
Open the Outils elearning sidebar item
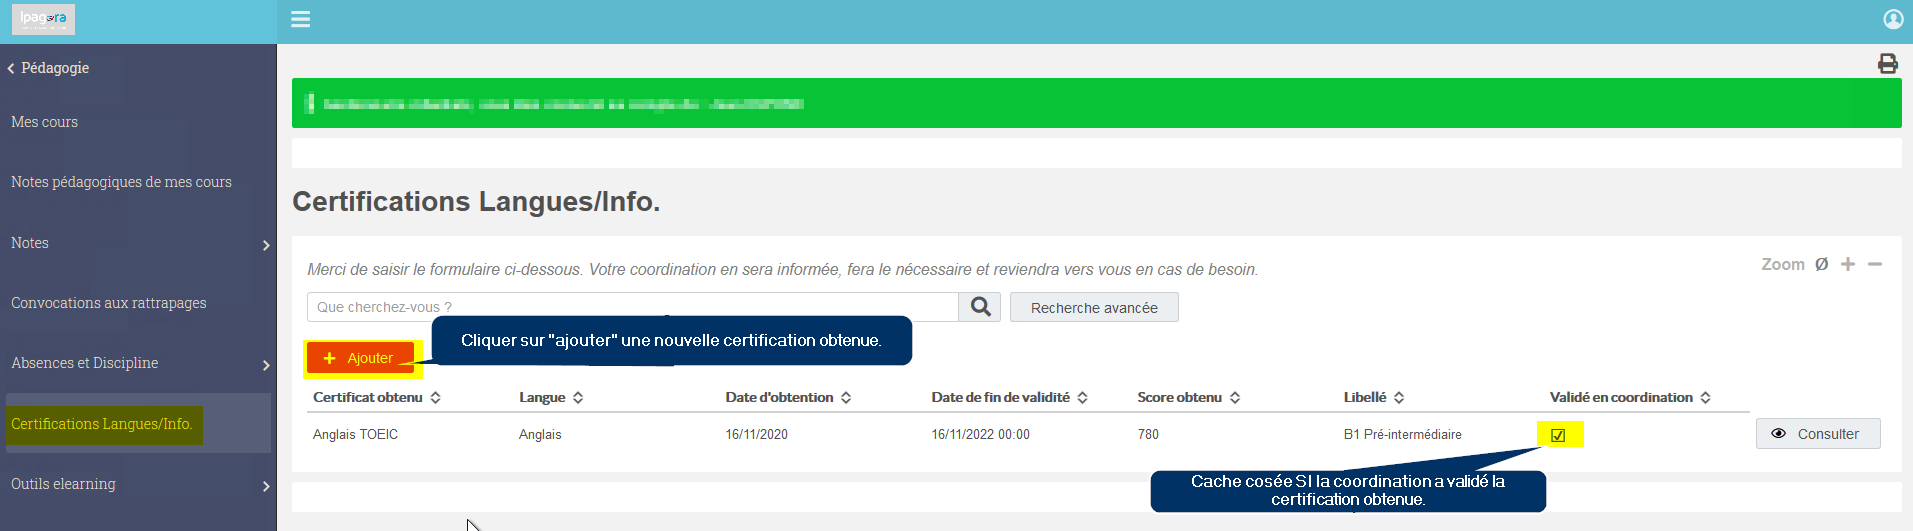(63, 484)
